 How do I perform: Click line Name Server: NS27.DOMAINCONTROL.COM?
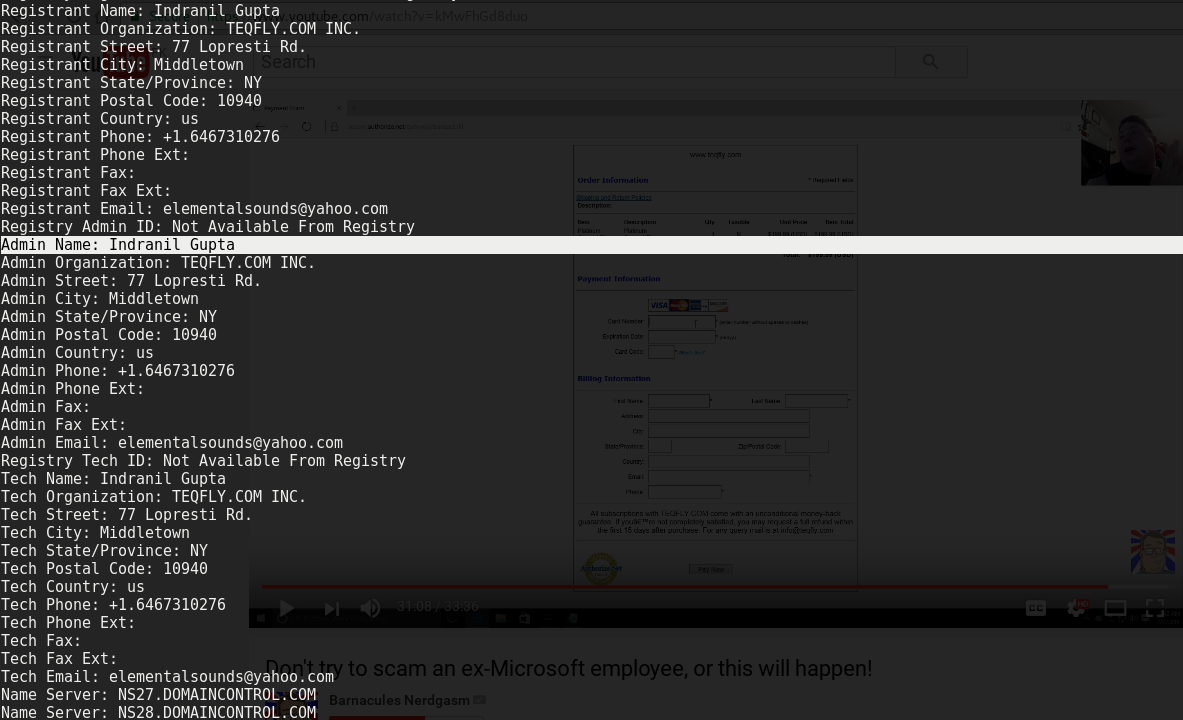click(158, 695)
